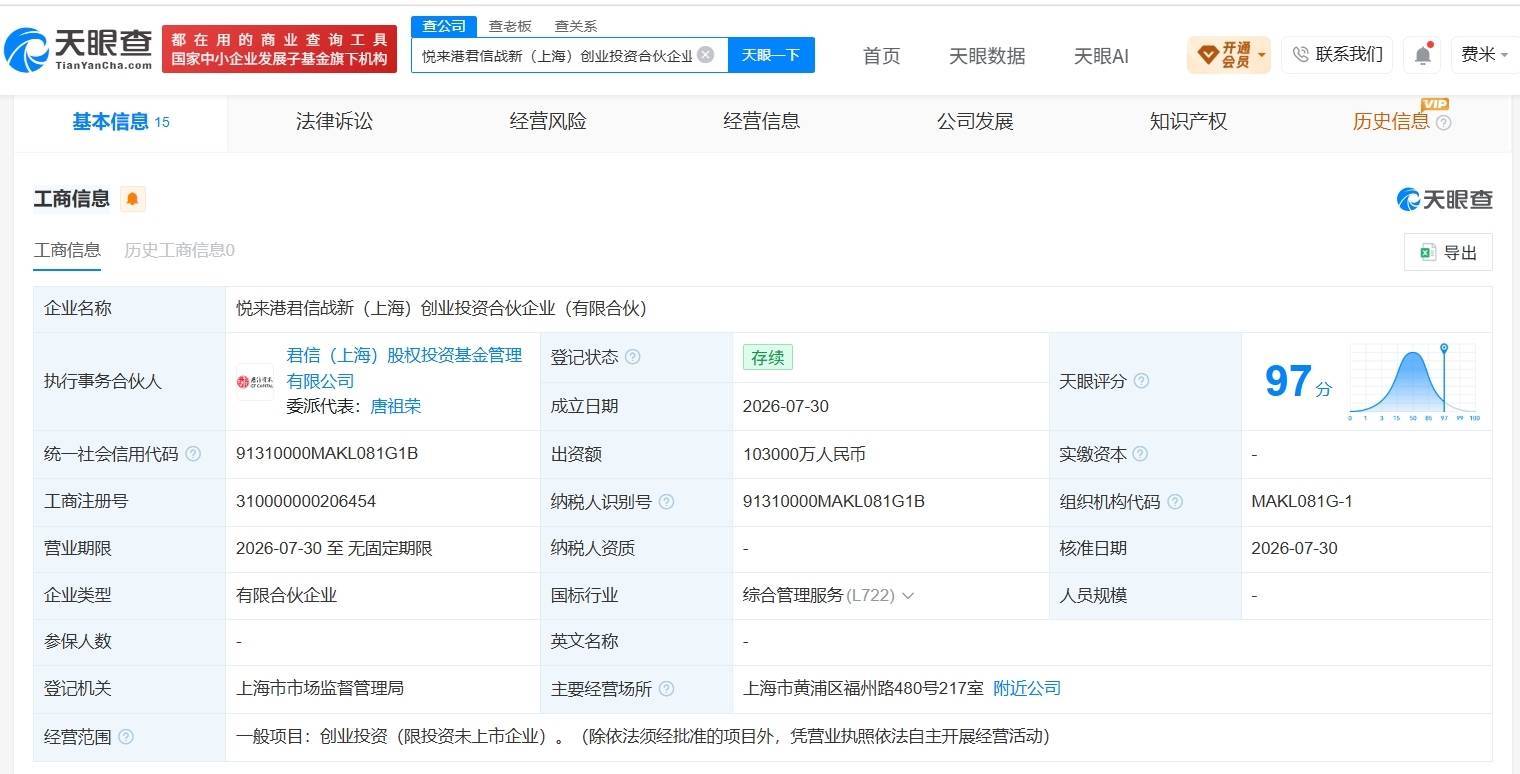Open the 唐祖荣 representative link
This screenshot has width=1520, height=774.
click(x=396, y=406)
